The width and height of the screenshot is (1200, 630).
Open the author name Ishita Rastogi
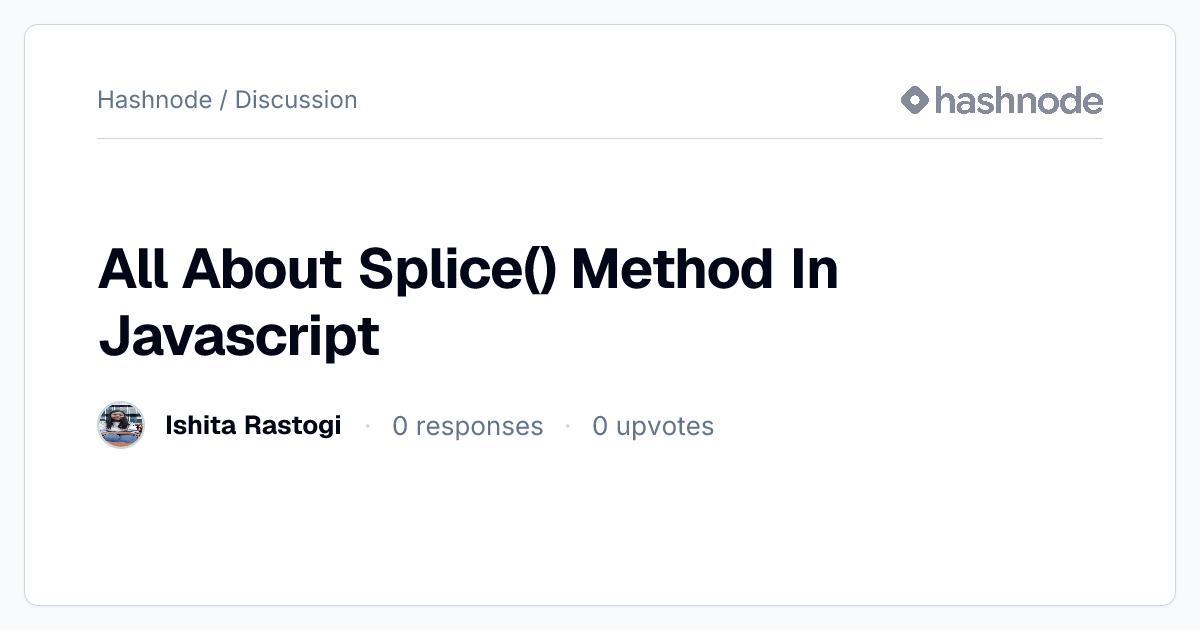click(x=253, y=426)
